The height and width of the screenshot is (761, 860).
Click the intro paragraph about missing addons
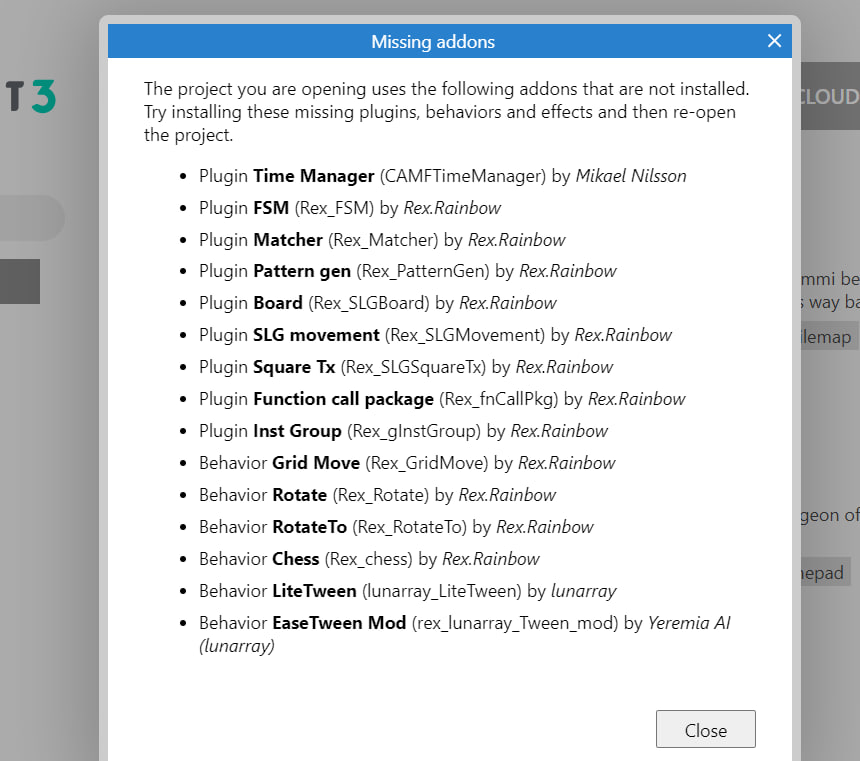[x=446, y=112]
